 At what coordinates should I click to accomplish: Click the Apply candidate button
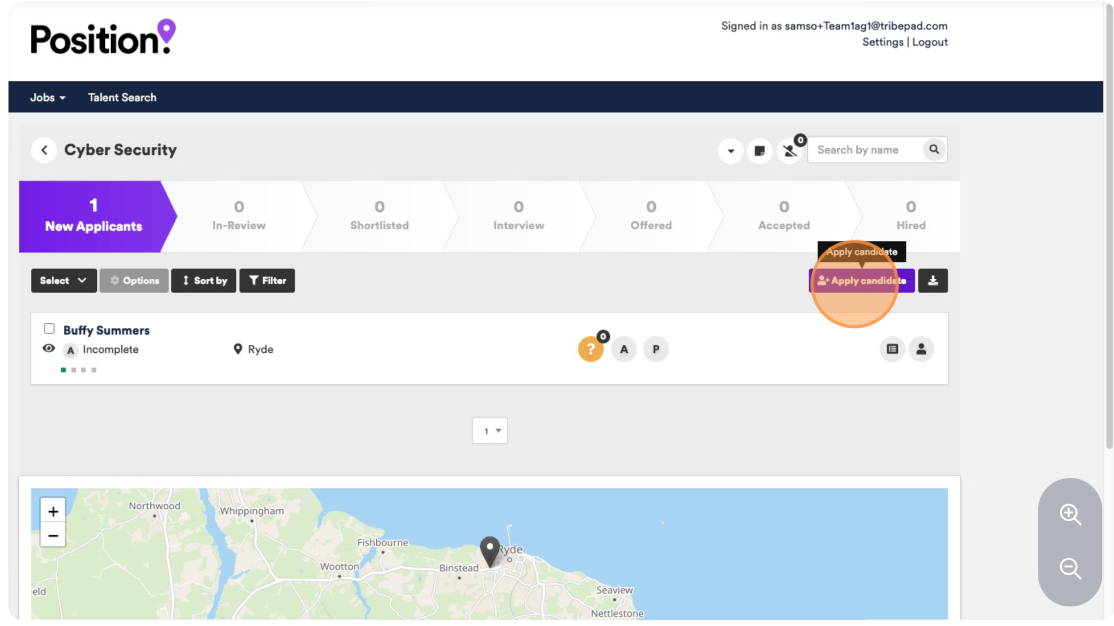(862, 281)
